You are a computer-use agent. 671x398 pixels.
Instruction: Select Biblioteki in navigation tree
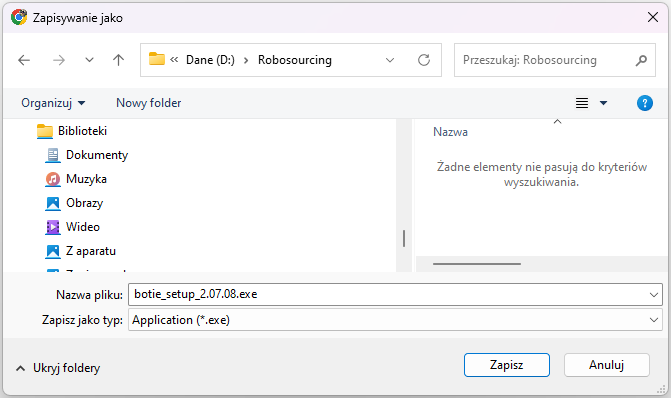click(x=82, y=131)
